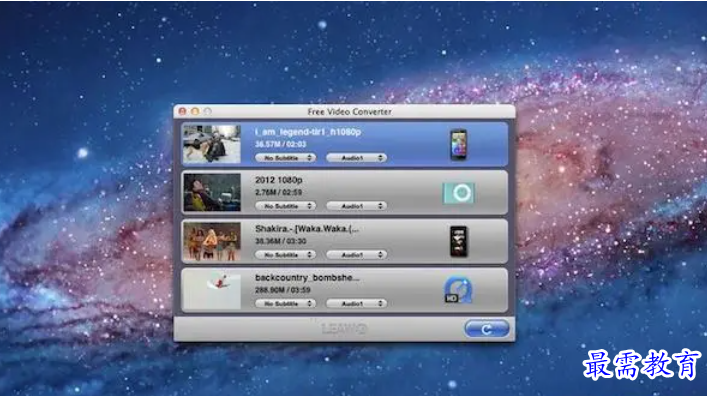Select the Shakira Waka Waka thumbnail
This screenshot has height=396, width=707.
(x=212, y=241)
